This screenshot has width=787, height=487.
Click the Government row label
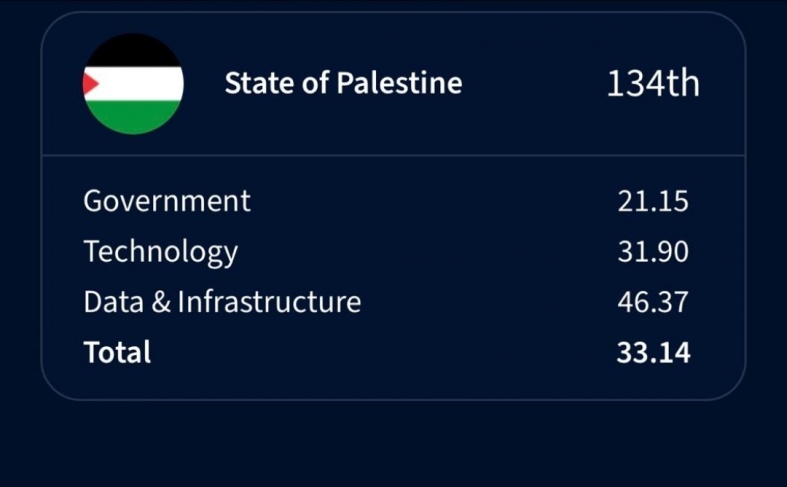pos(167,201)
